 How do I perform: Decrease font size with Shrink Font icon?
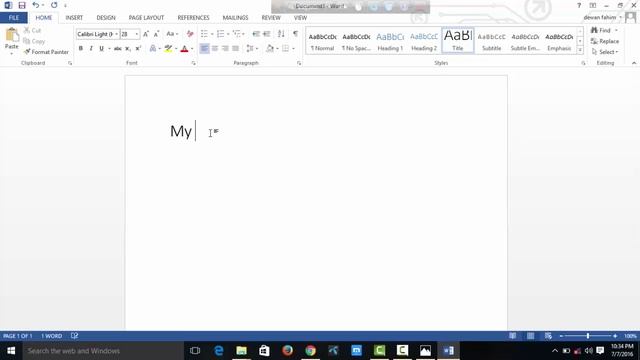156,34
